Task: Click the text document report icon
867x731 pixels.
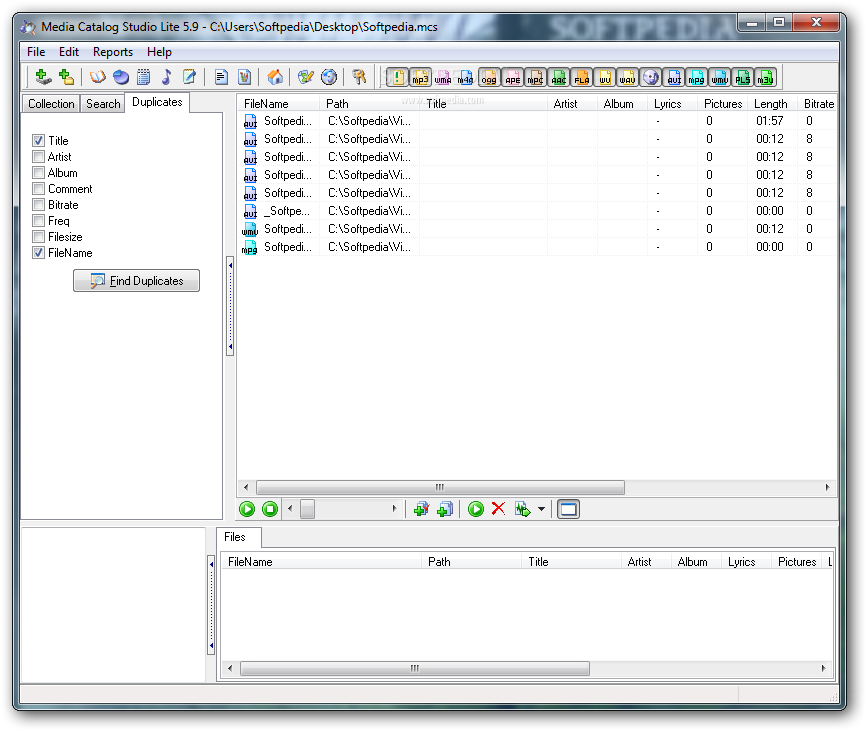Action: [x=221, y=77]
